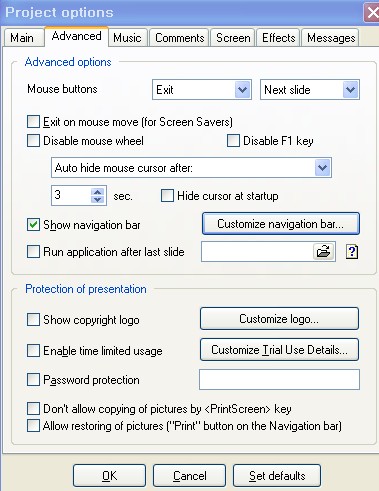This screenshot has height=491, width=379.
Task: Confirm with the OK button
Action: [x=109, y=476]
